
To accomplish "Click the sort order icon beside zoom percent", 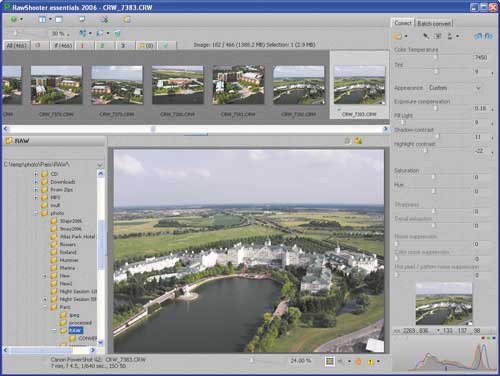I will point(83,33).
